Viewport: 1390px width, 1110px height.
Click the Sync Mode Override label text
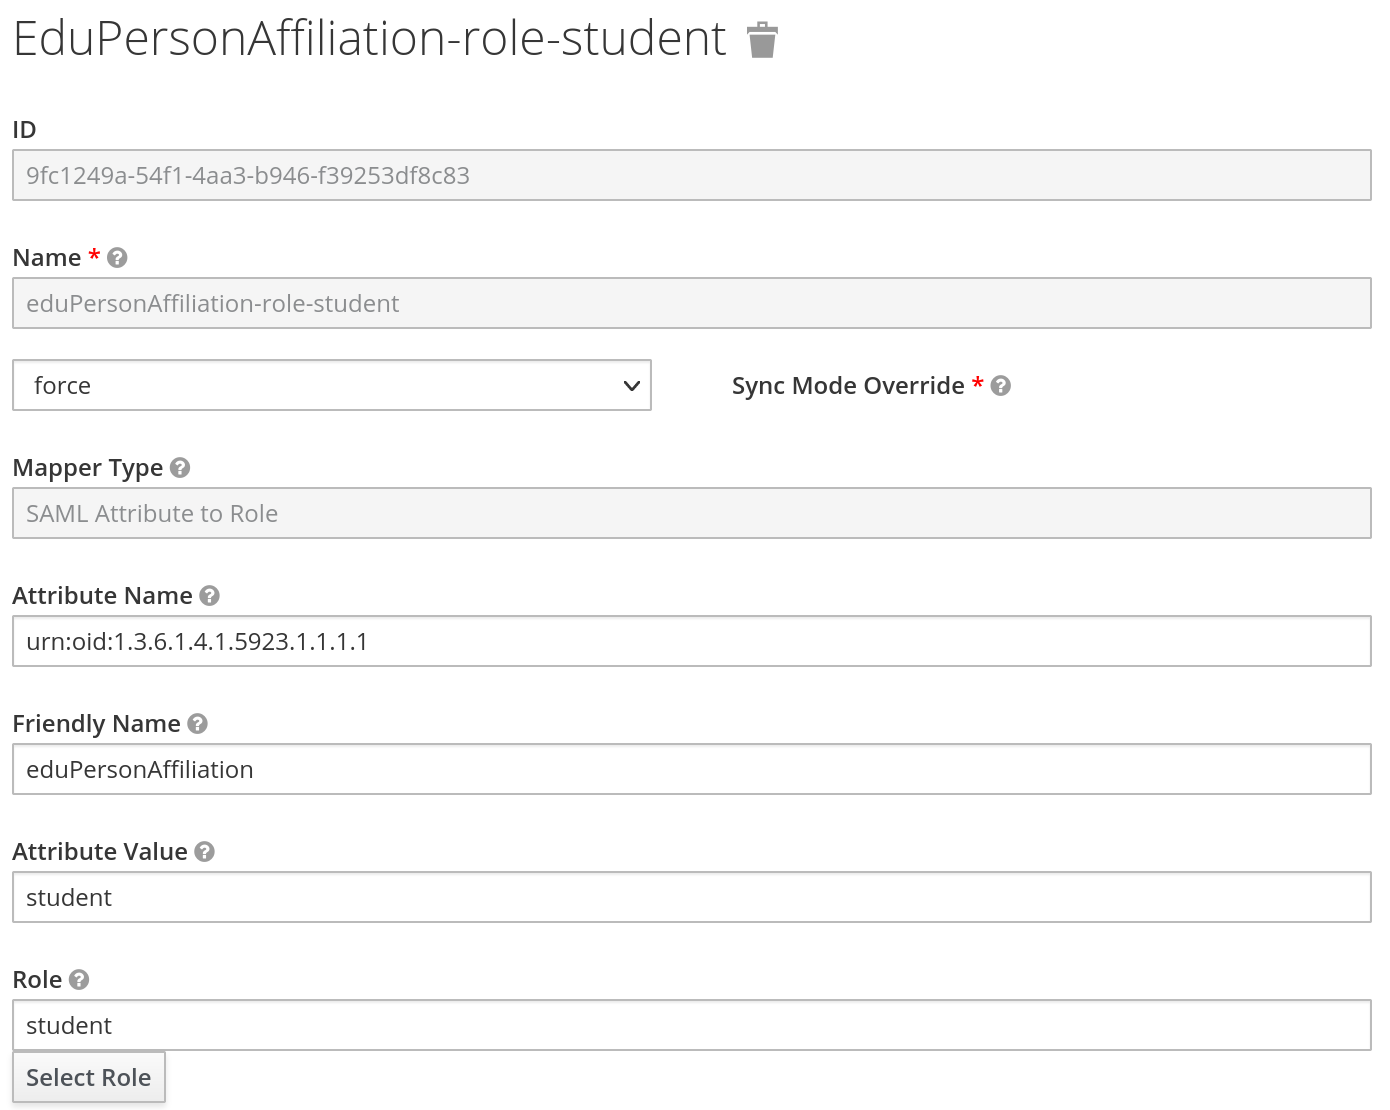[x=847, y=386]
